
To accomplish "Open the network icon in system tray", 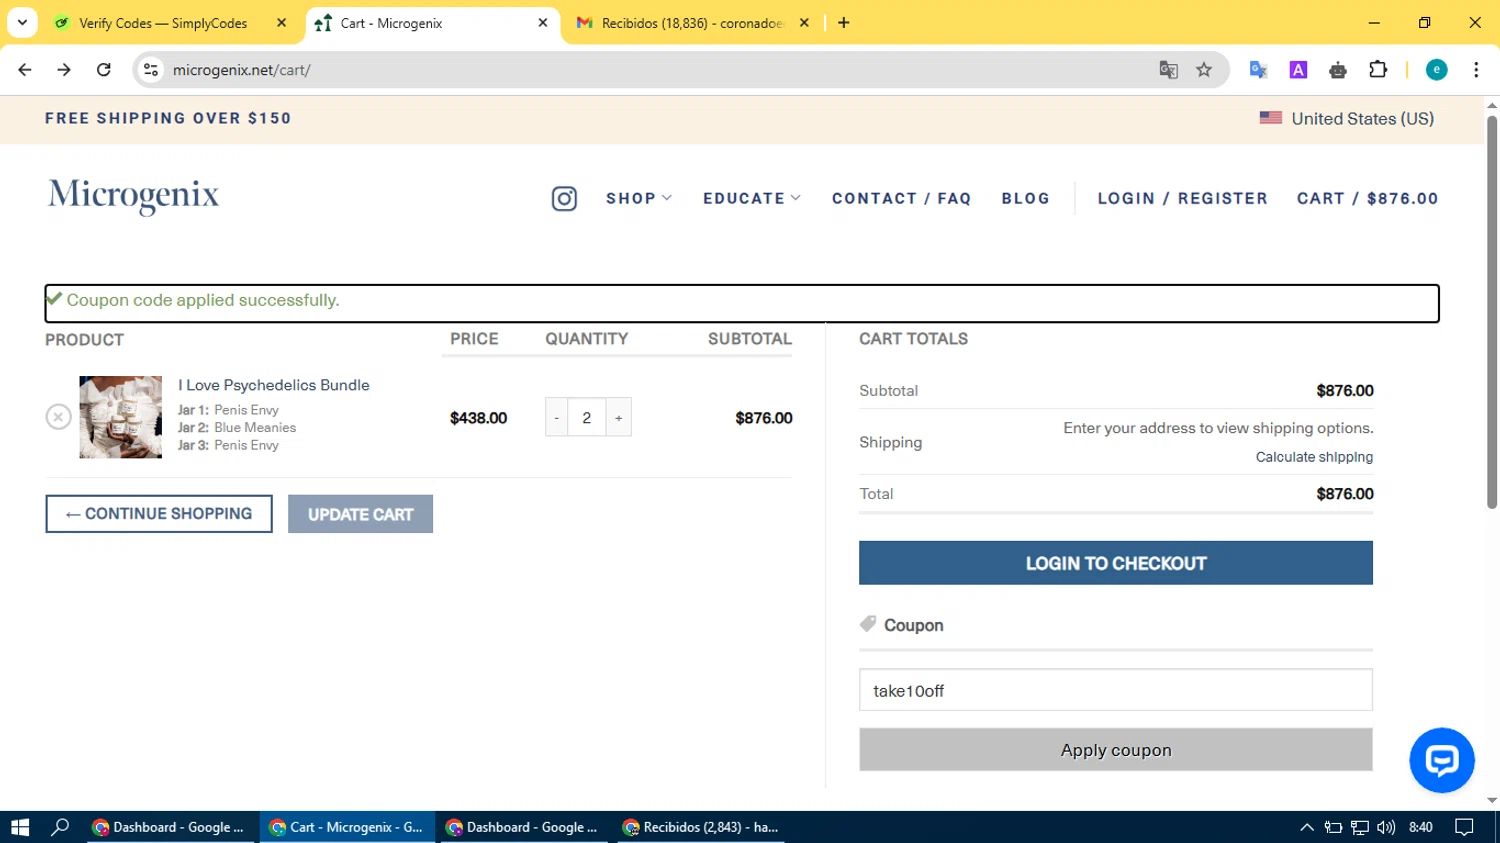I will (x=1360, y=827).
